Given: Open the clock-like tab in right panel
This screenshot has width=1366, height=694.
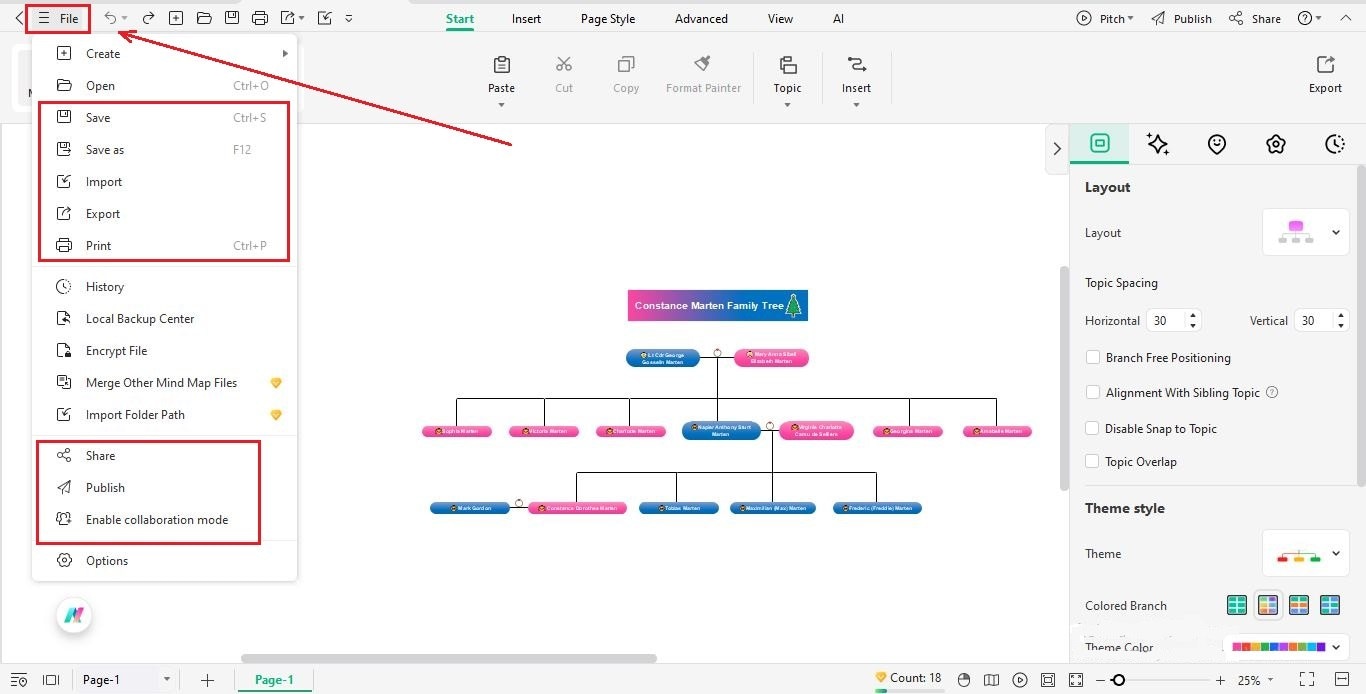Looking at the screenshot, I should (1335, 144).
